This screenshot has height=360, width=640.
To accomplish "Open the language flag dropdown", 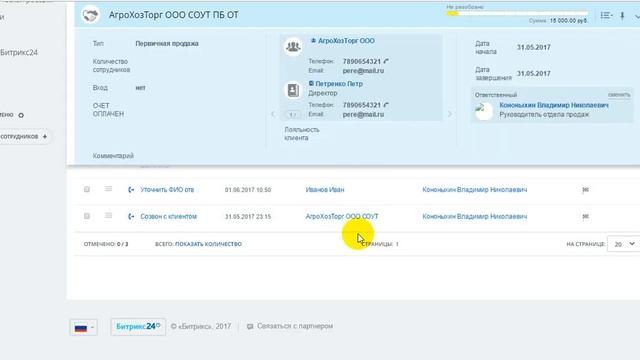I will 84,327.
